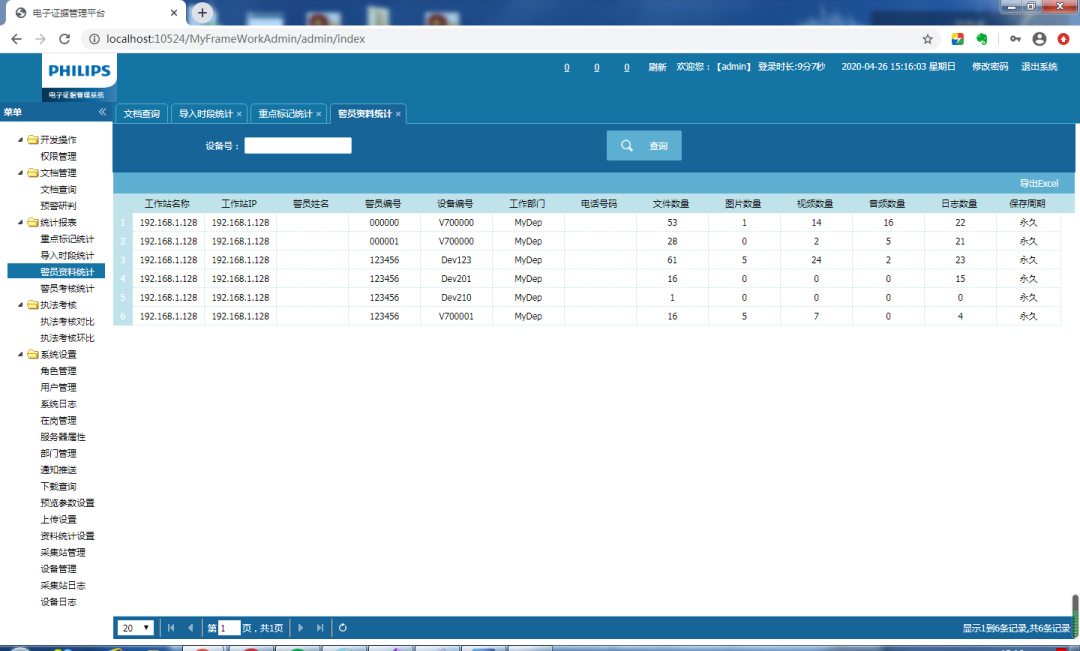Collapse the 文档管理 tree folder
The image size is (1080, 651).
[21, 173]
